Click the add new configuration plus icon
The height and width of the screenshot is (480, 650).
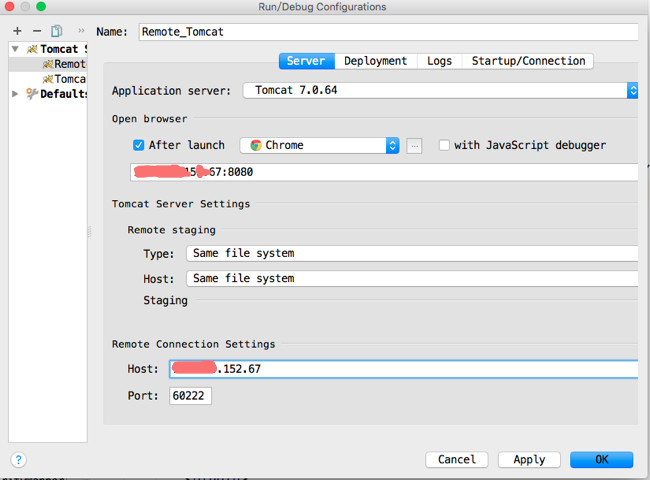click(17, 31)
